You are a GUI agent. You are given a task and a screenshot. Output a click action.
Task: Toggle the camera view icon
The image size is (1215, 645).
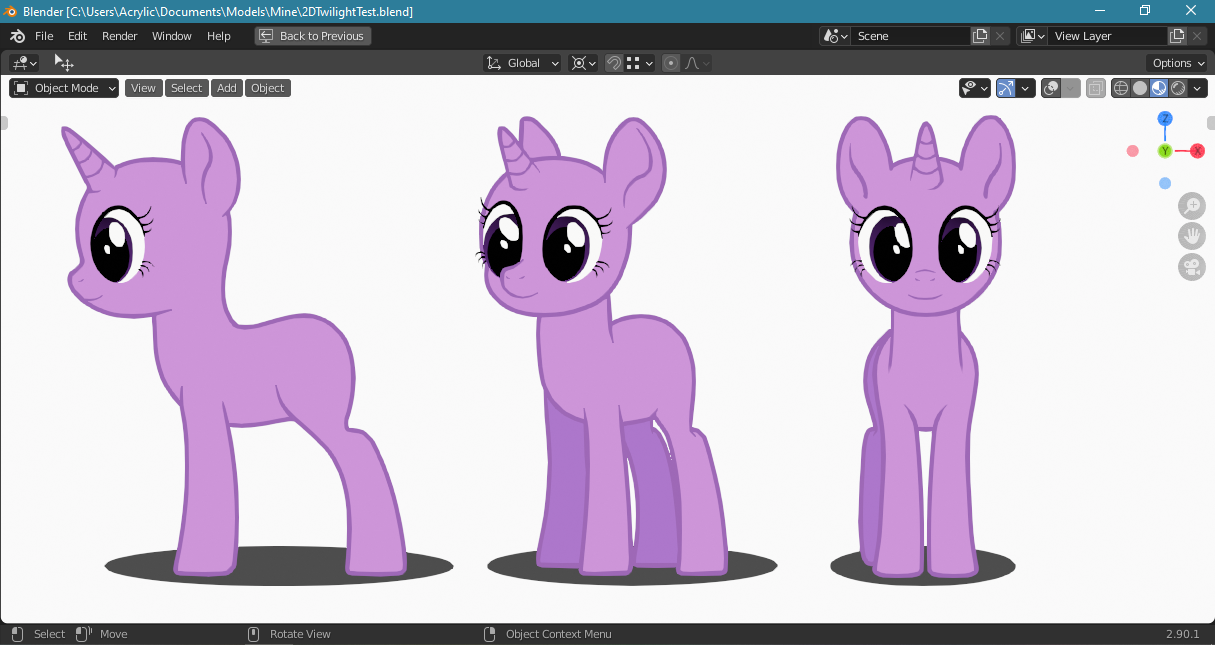pos(1192,267)
